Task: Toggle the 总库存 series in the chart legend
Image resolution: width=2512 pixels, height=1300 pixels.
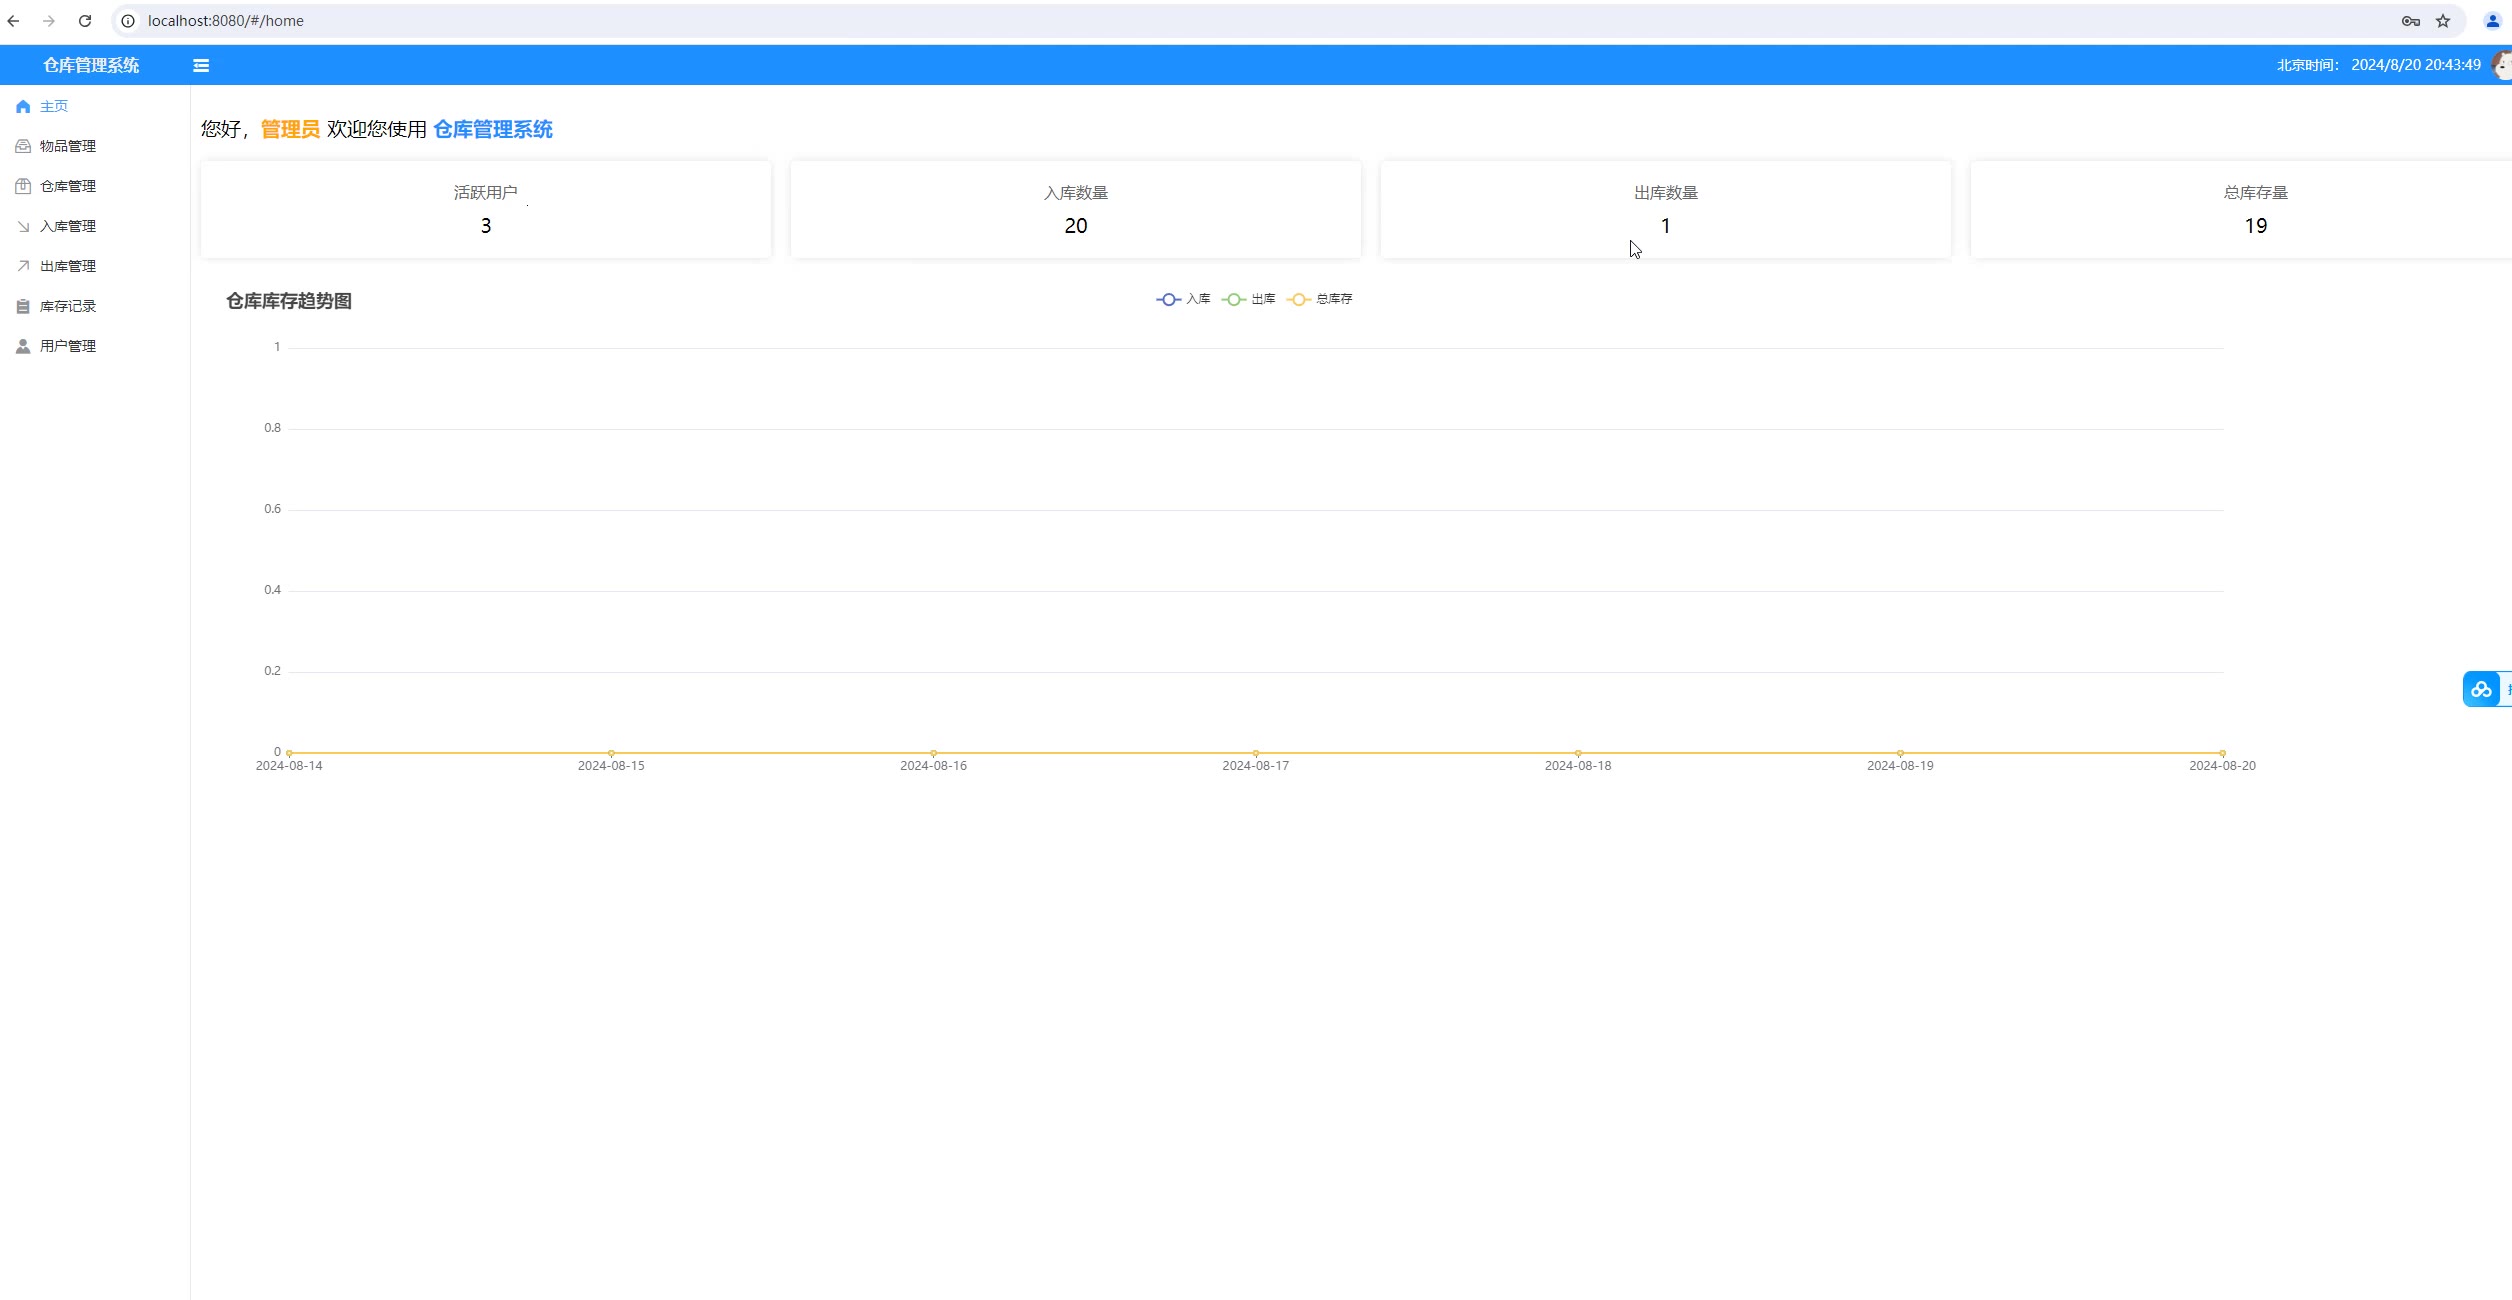Action: [x=1320, y=299]
